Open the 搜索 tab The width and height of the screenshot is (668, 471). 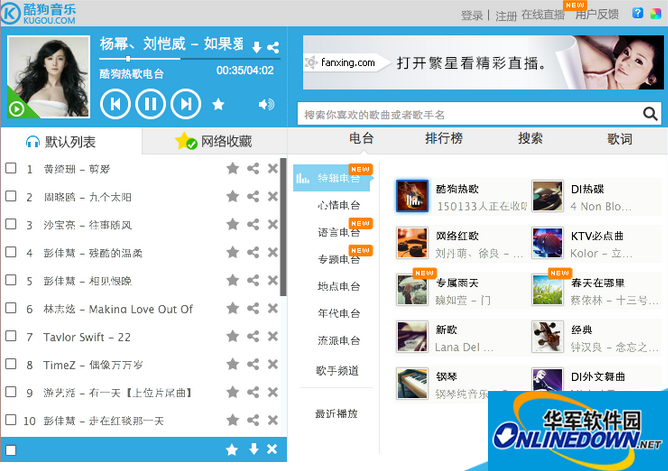tap(530, 138)
